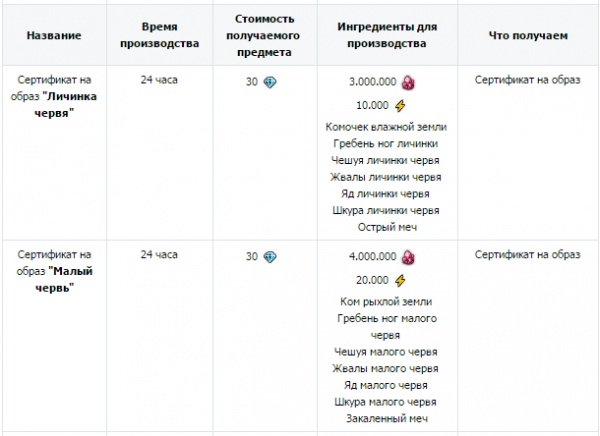Click the lightning icon next to 10.000
The height and width of the screenshot is (436, 600).
tap(400, 106)
